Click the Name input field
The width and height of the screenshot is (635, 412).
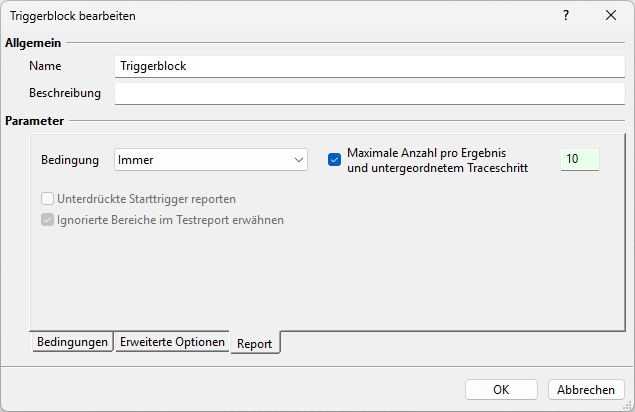point(370,66)
